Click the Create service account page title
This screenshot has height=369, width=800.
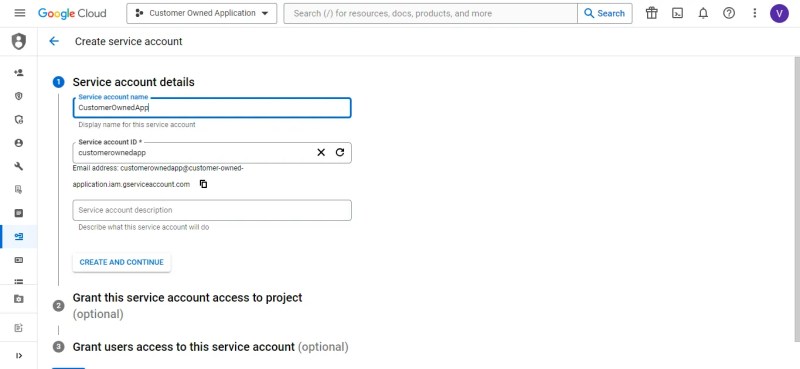click(x=129, y=41)
